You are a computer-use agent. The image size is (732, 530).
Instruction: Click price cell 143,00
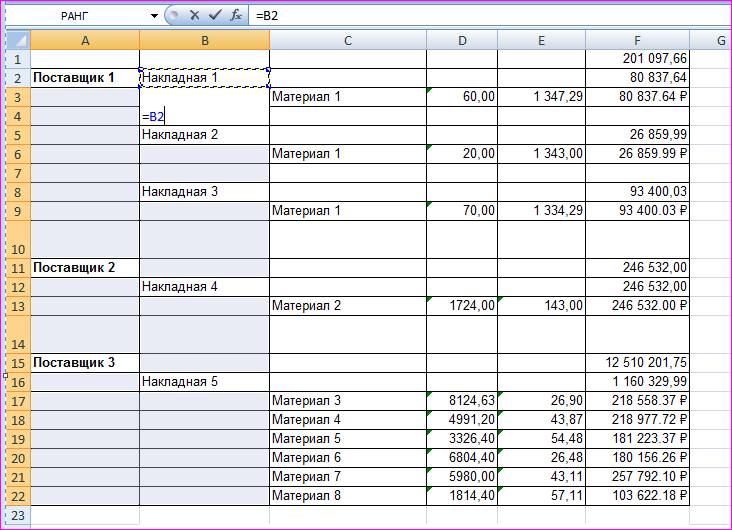tap(542, 306)
